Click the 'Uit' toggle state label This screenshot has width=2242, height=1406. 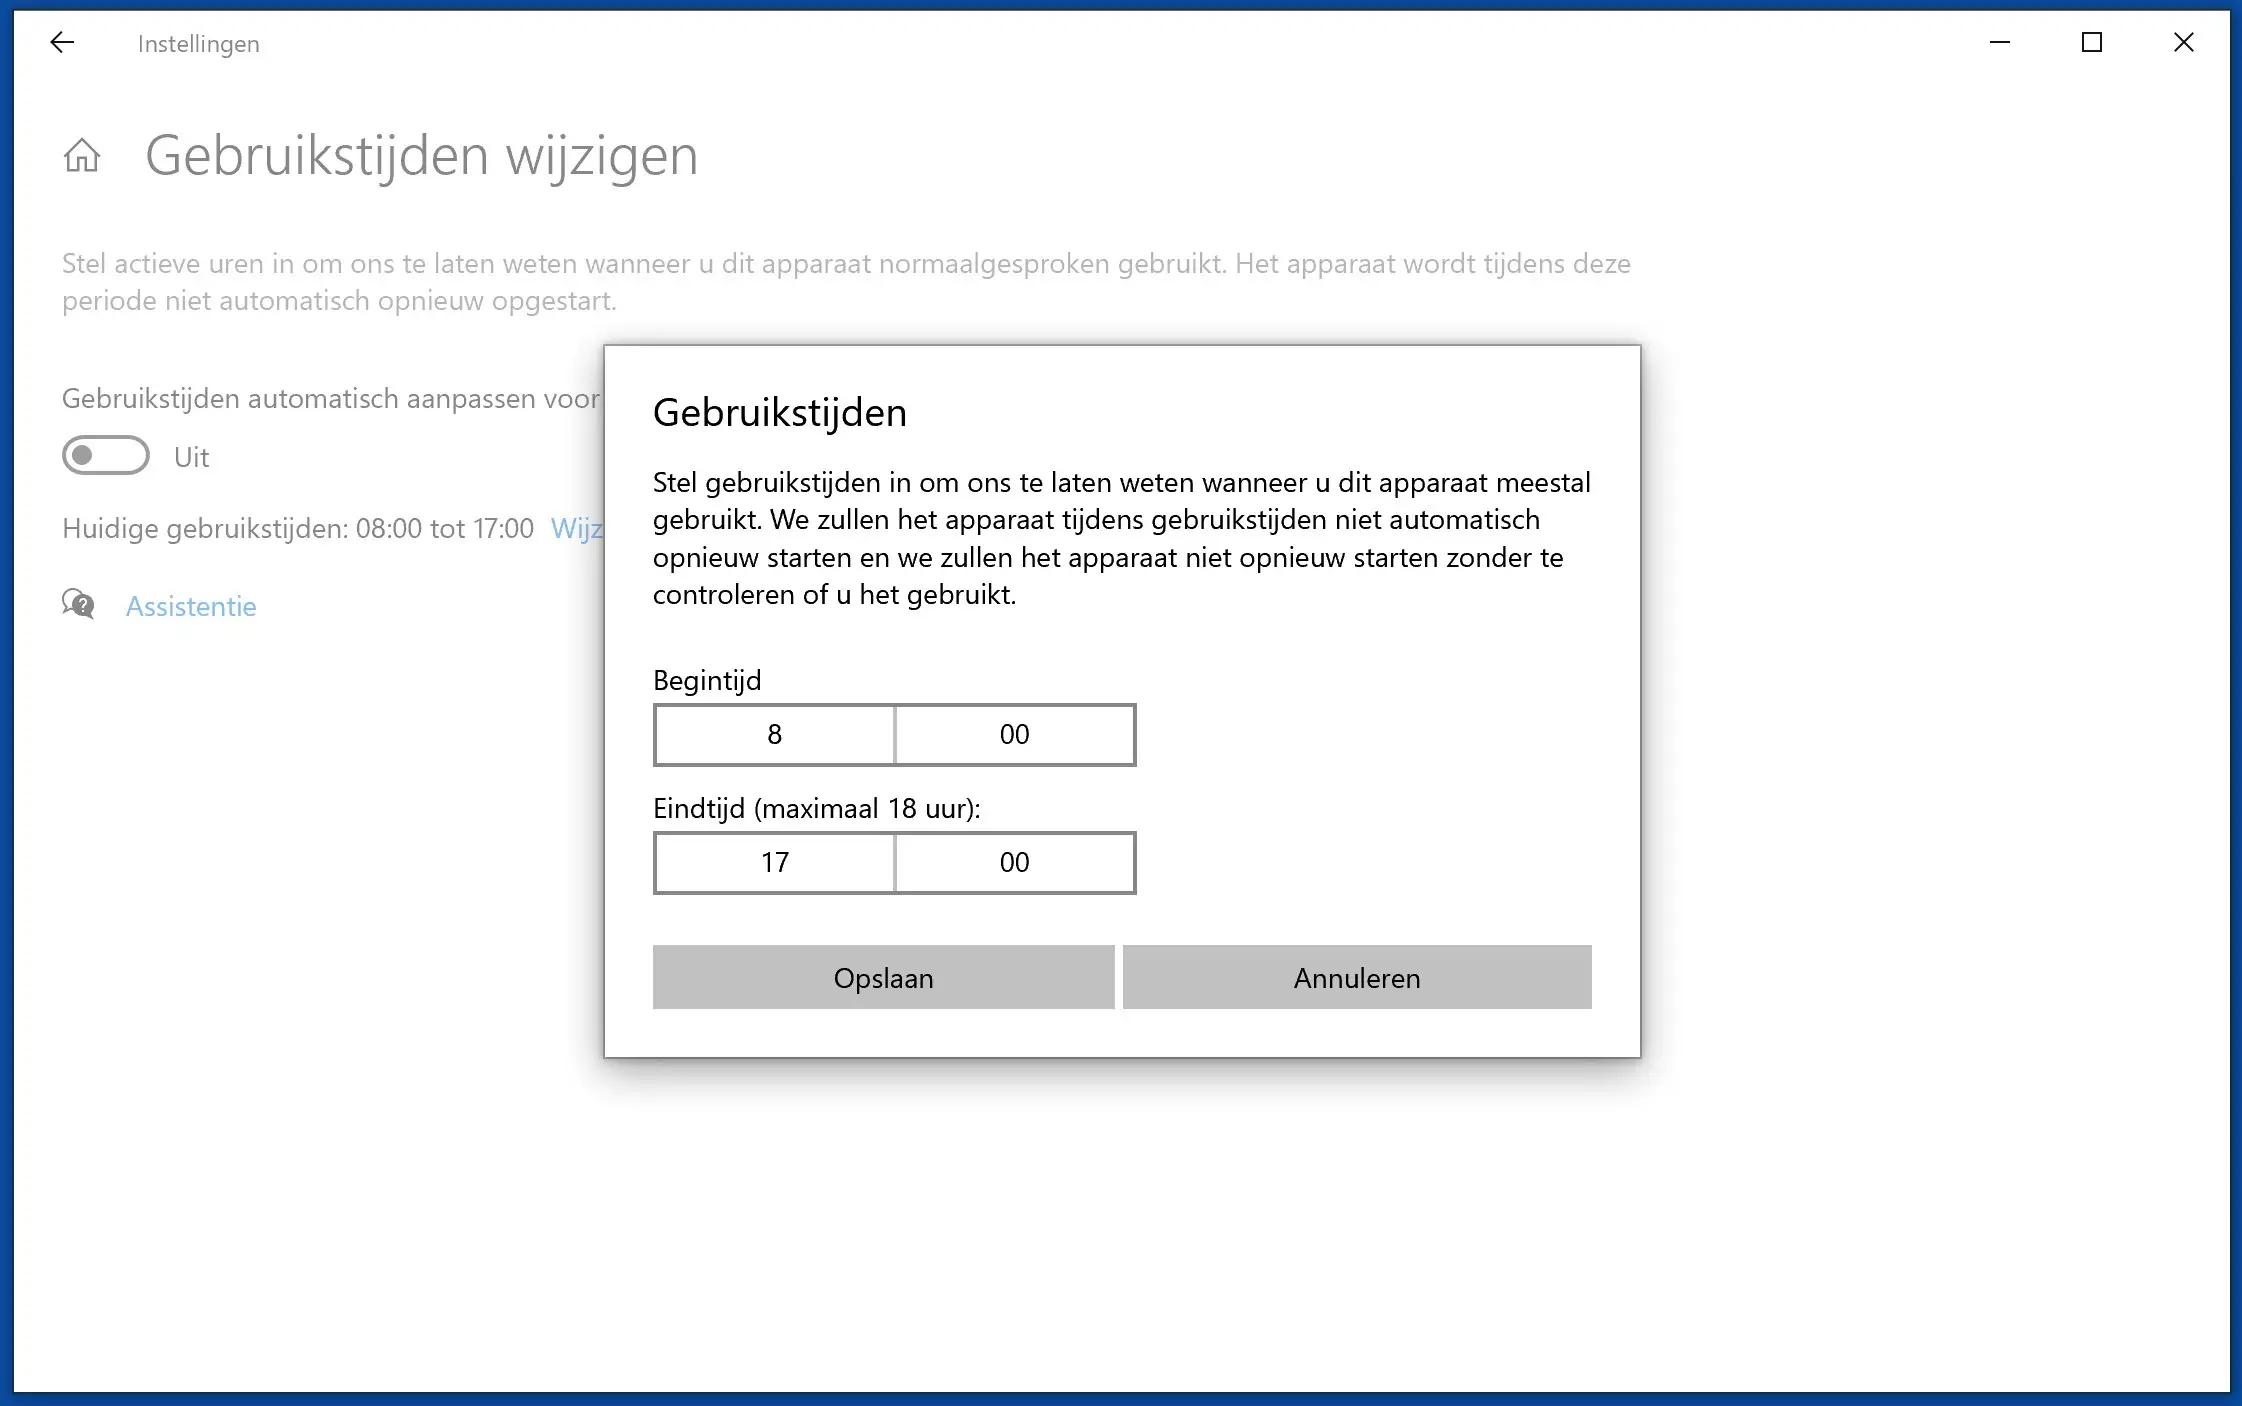pos(191,457)
